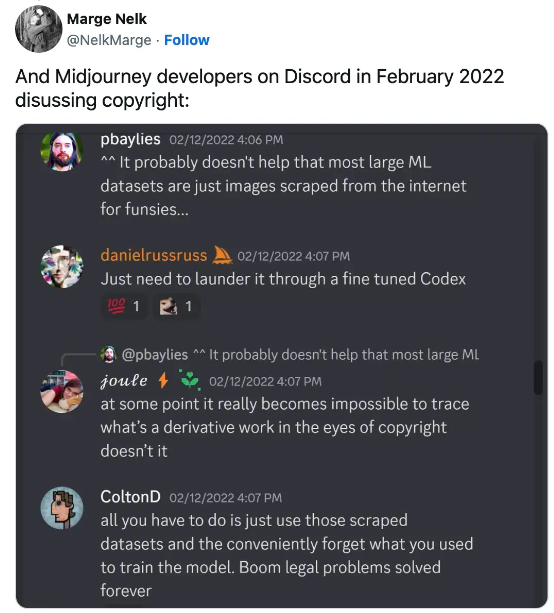
Task: Click the green sprout badge beside joule
Action: point(190,380)
